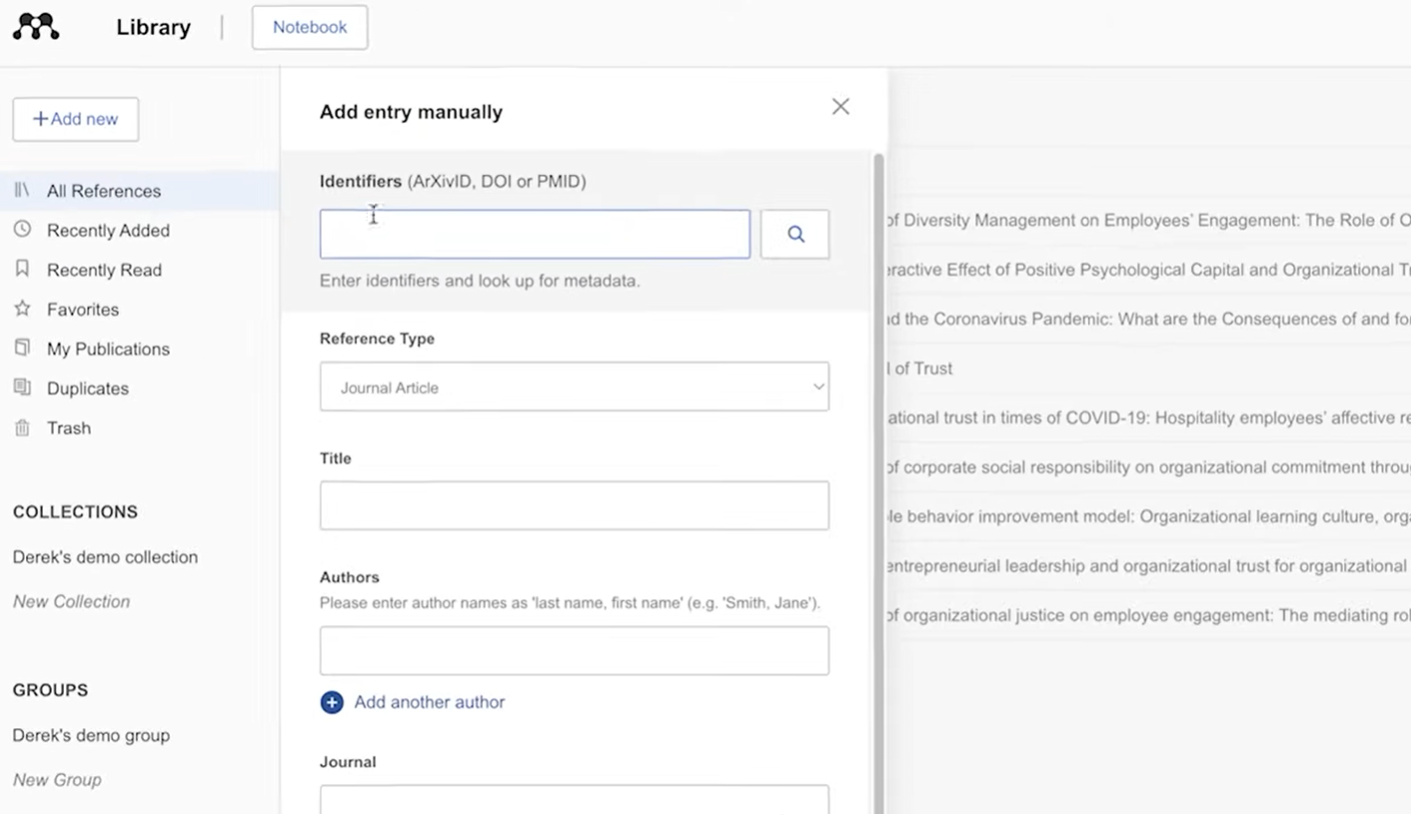Open the Notebook tab
Image resolution: width=1411 pixels, height=817 pixels.
310,27
